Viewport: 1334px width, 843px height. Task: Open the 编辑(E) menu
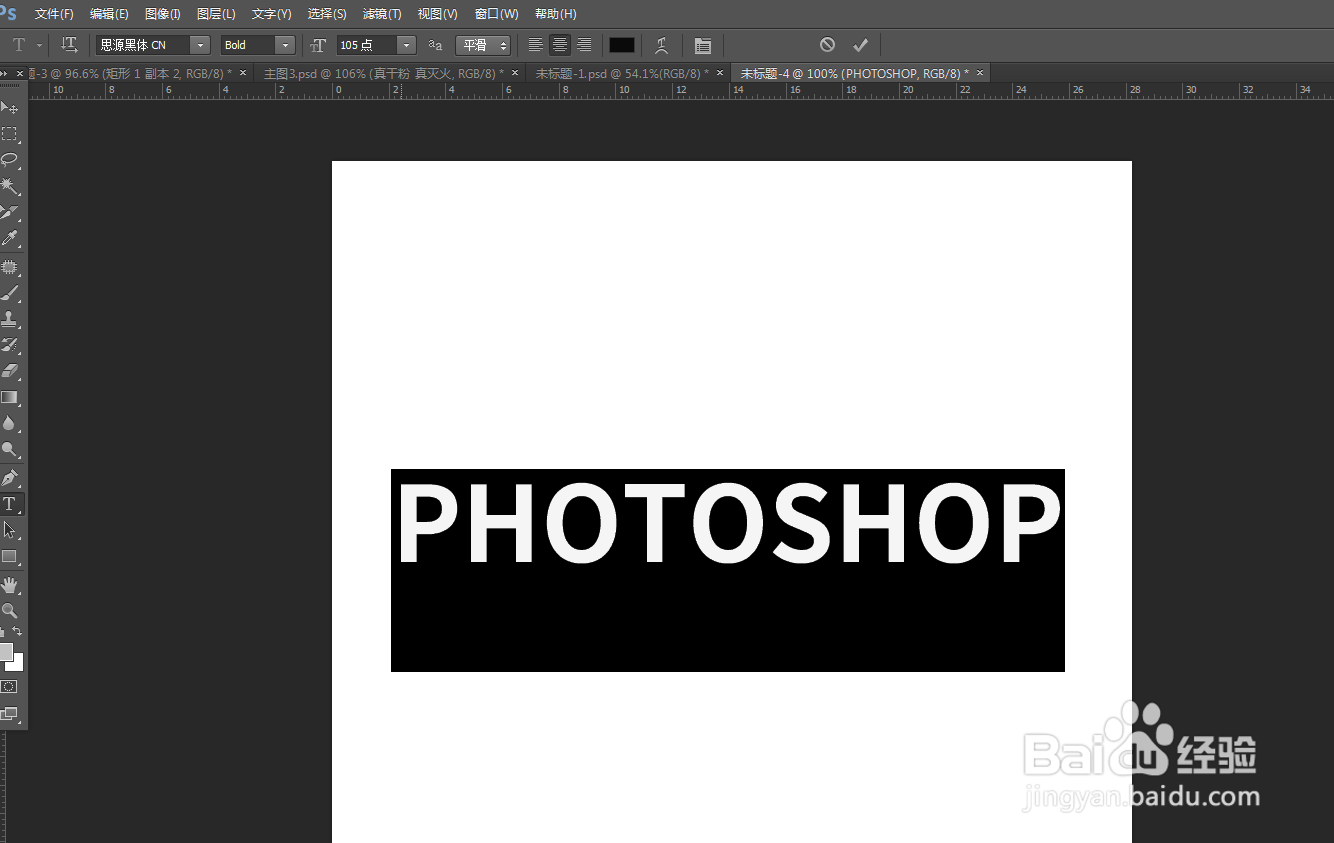click(109, 14)
